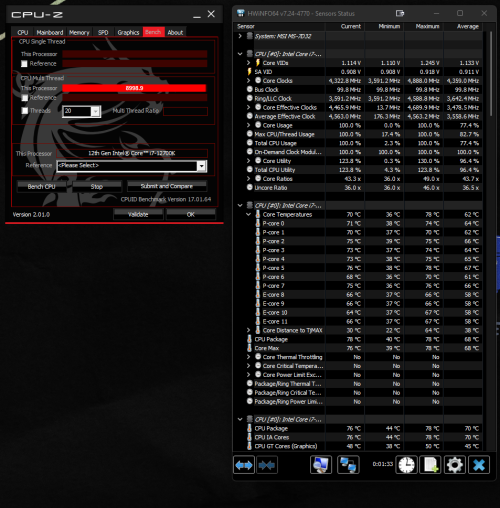
Task: Click This Processor name field i7-12700K
Action: (132, 153)
